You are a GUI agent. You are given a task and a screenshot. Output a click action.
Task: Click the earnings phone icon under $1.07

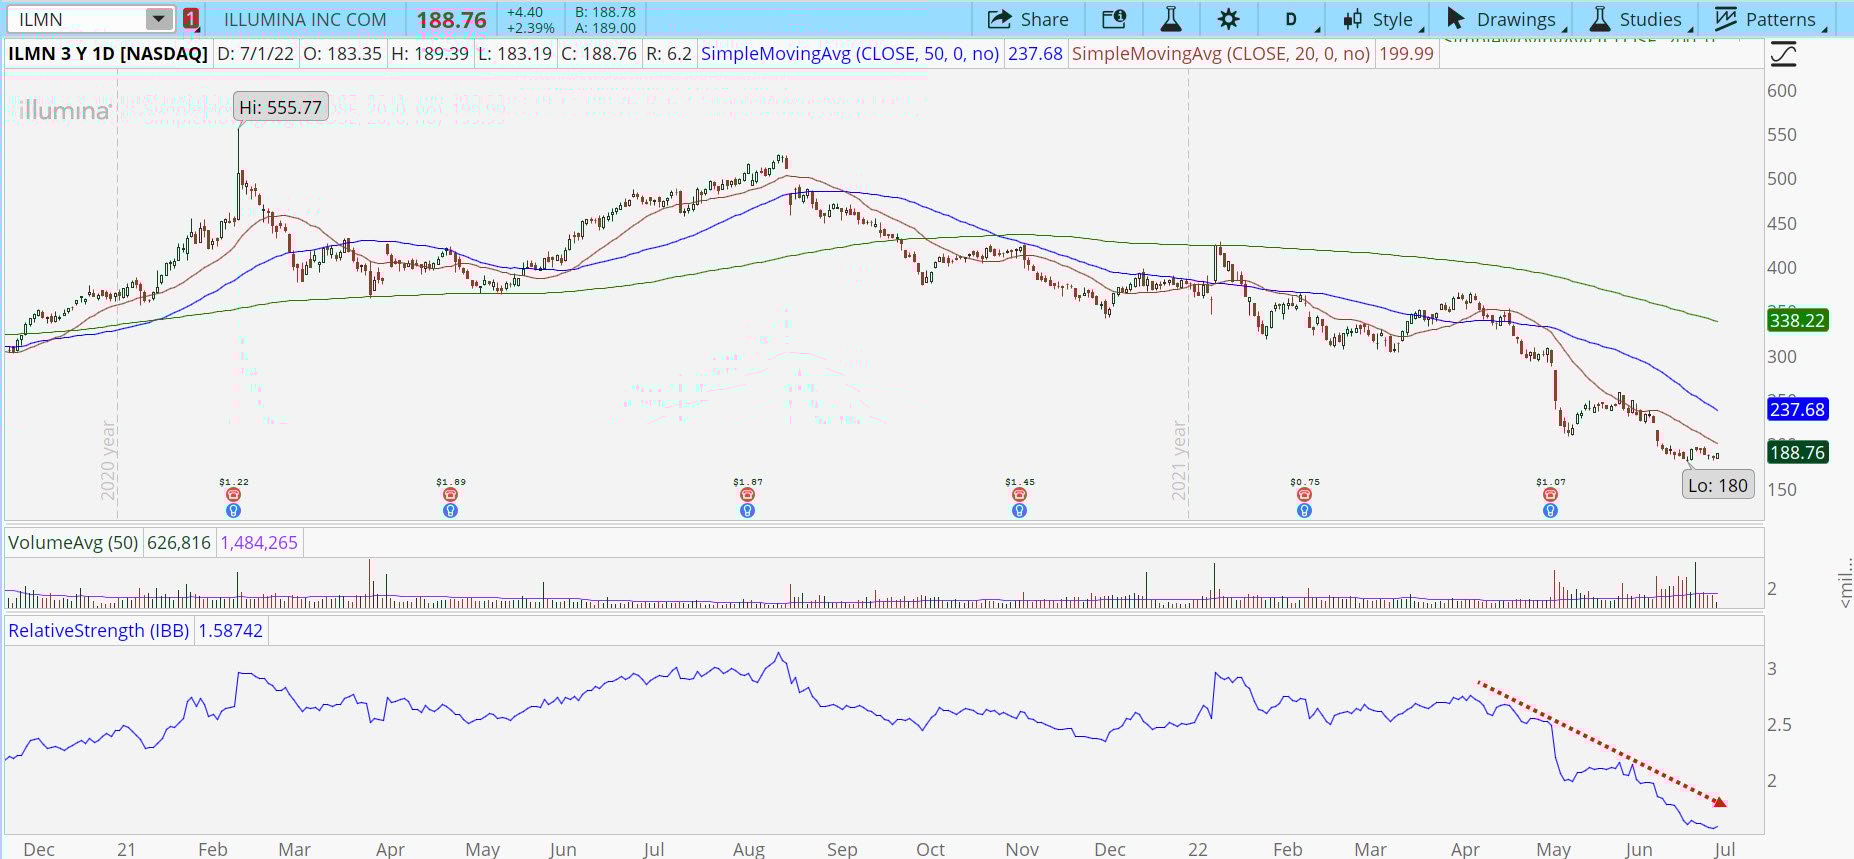1550,495
